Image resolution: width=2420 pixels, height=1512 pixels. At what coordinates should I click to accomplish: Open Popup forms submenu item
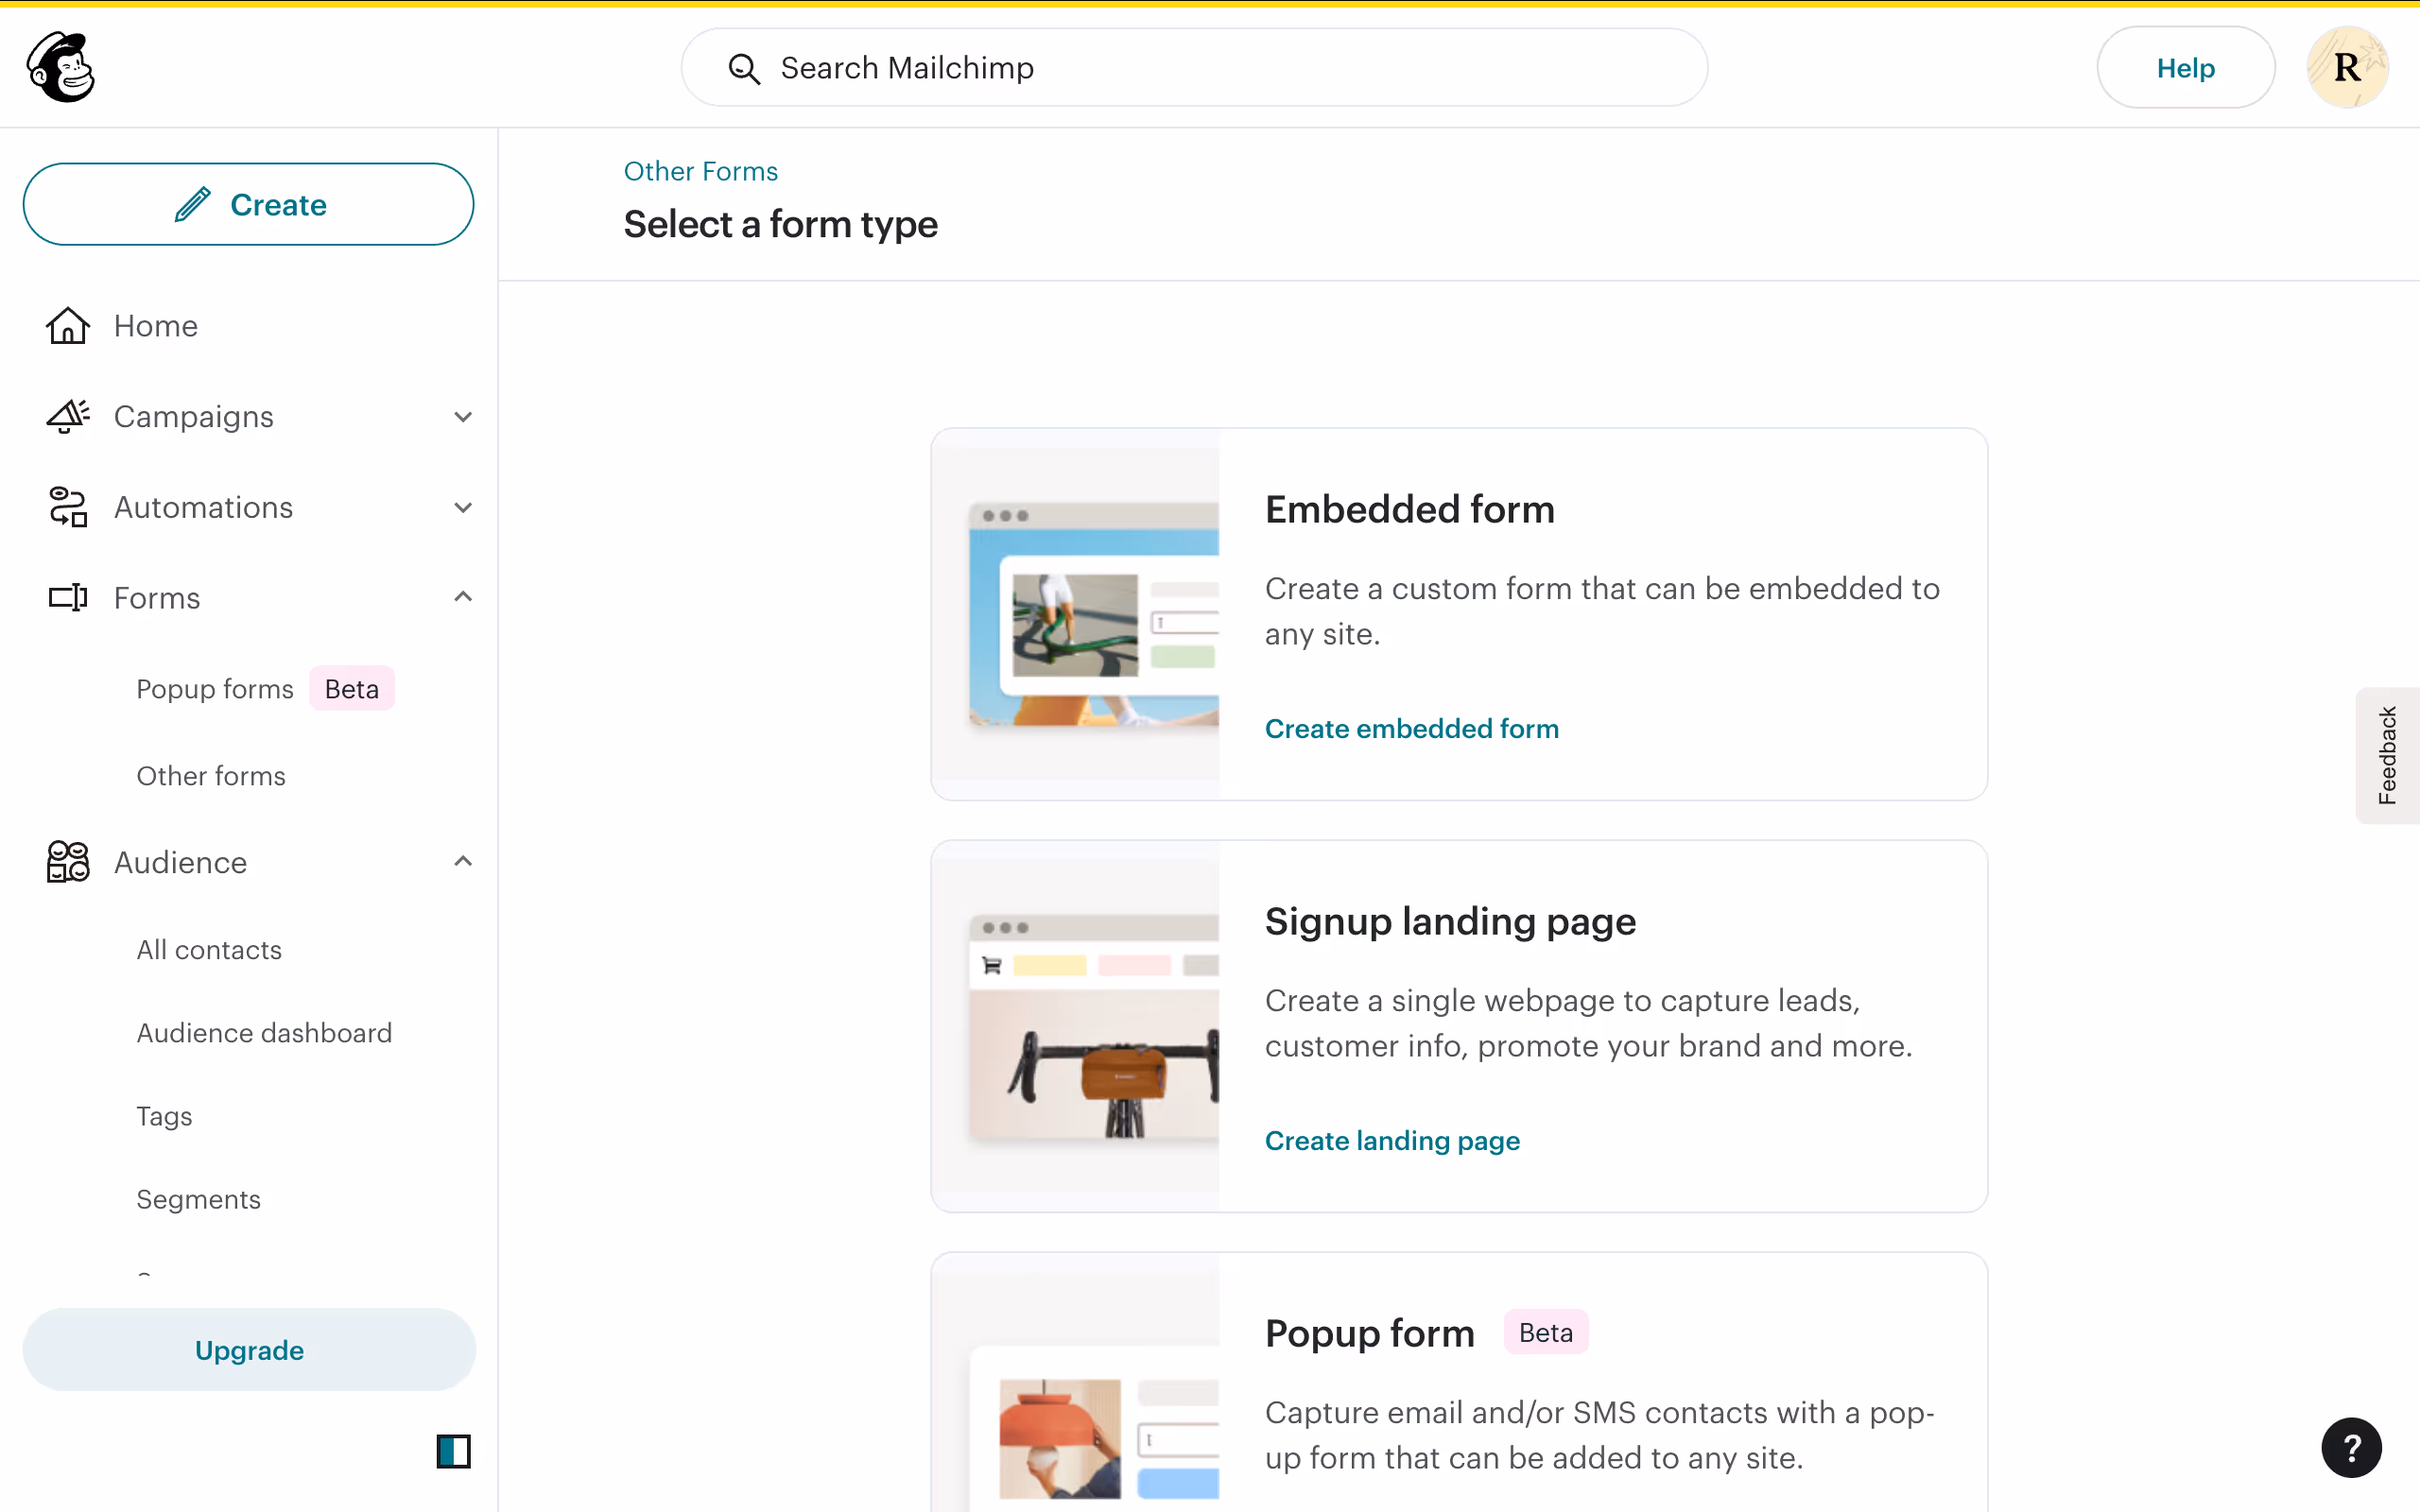point(215,689)
